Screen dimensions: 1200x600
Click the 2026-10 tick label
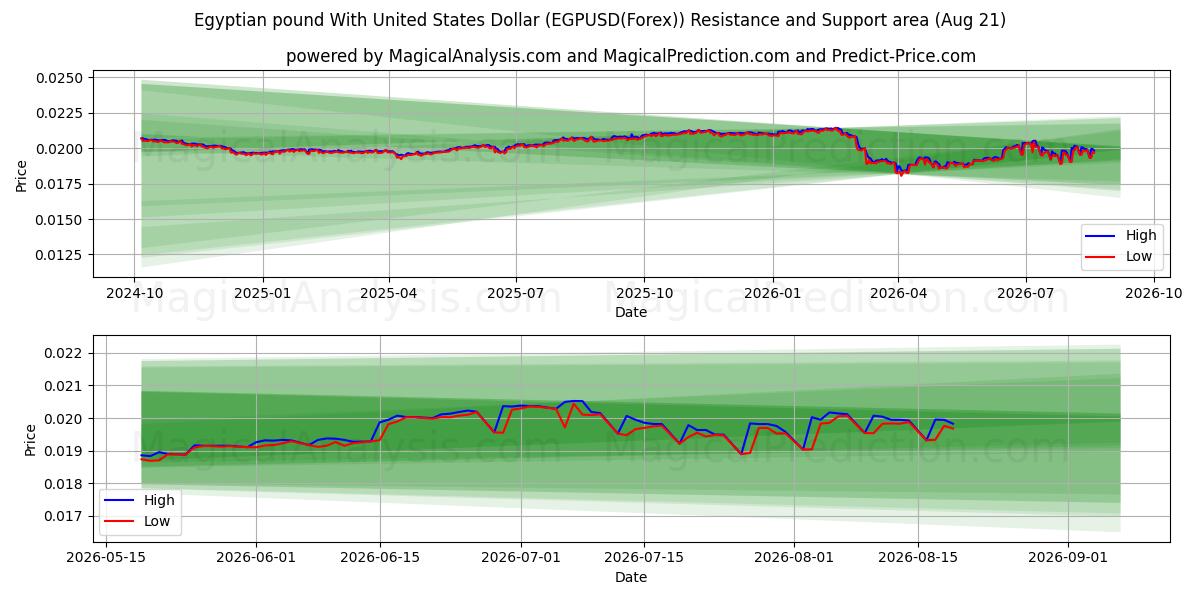point(1153,294)
